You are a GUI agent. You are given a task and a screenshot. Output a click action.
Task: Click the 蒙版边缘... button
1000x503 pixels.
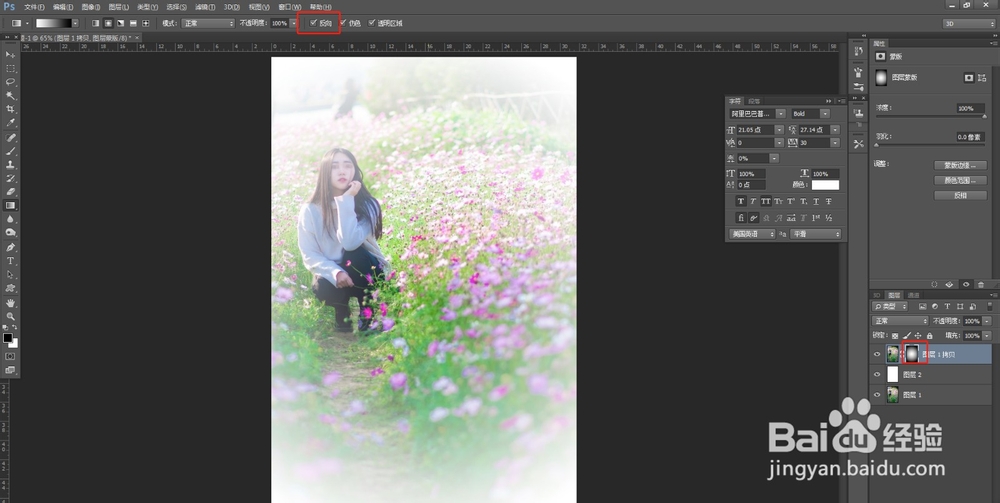[960, 165]
